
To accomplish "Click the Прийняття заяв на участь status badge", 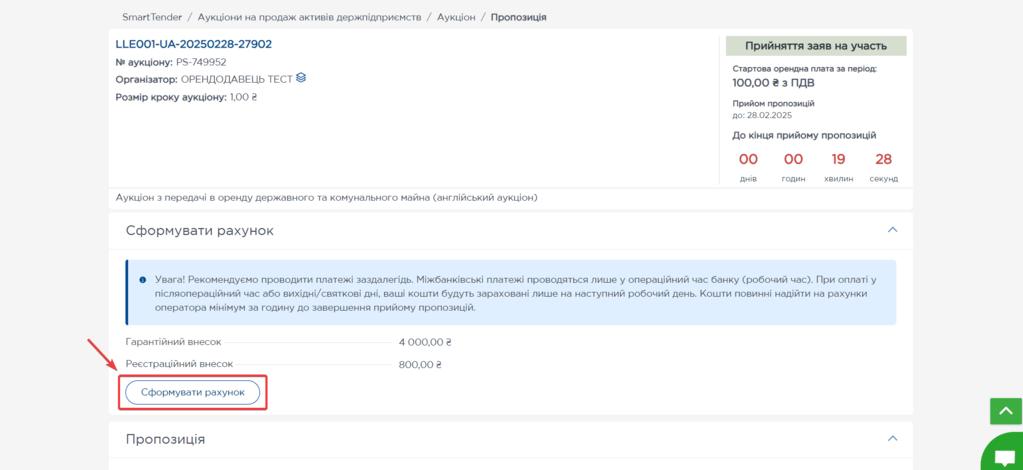I will (x=816, y=46).
